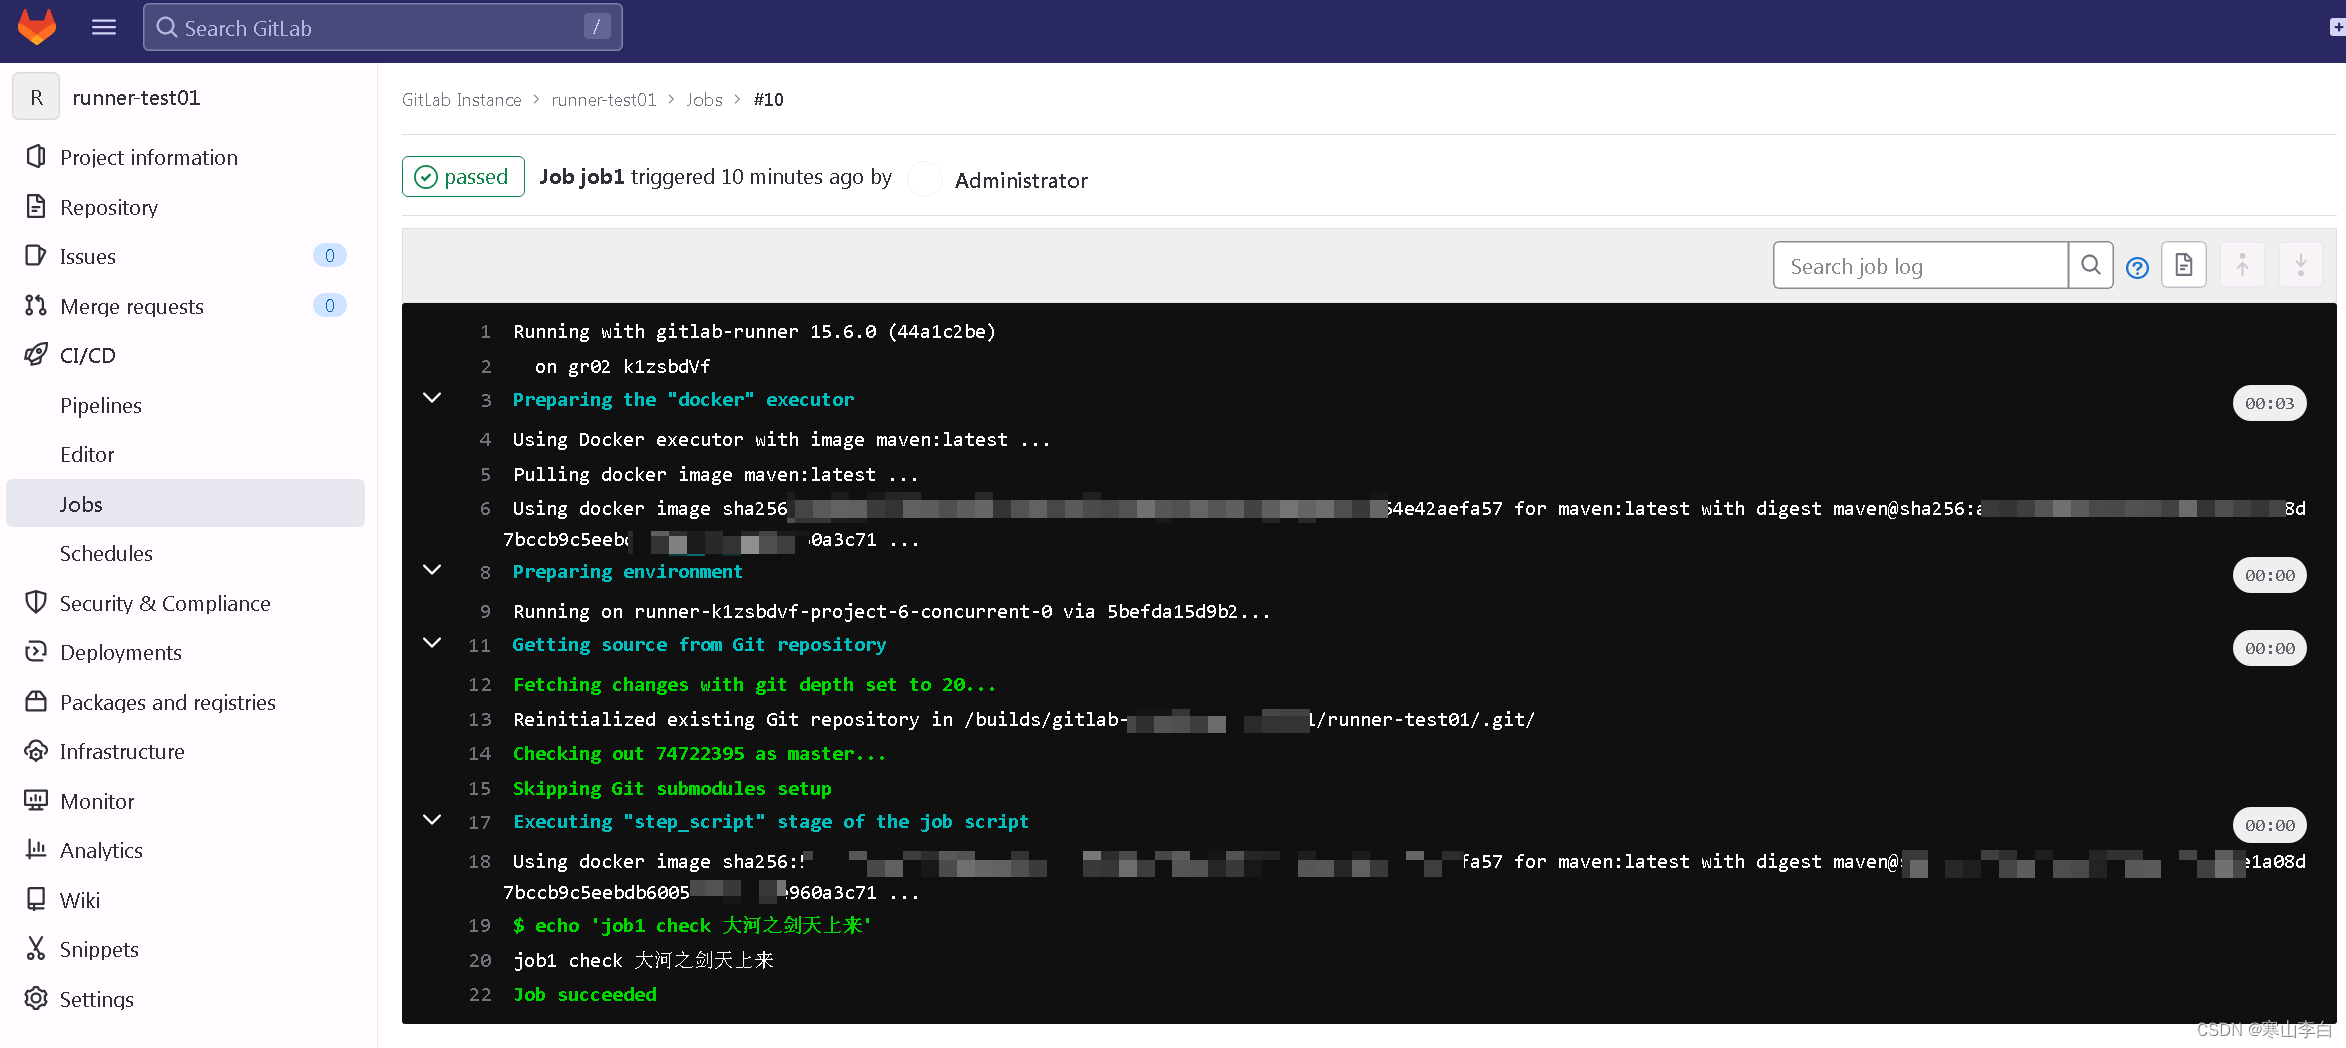Select Jobs in the sidebar

pyautogui.click(x=185, y=504)
